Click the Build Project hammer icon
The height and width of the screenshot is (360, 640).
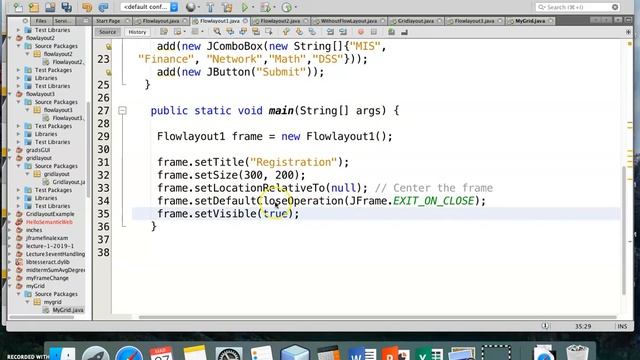210,7
